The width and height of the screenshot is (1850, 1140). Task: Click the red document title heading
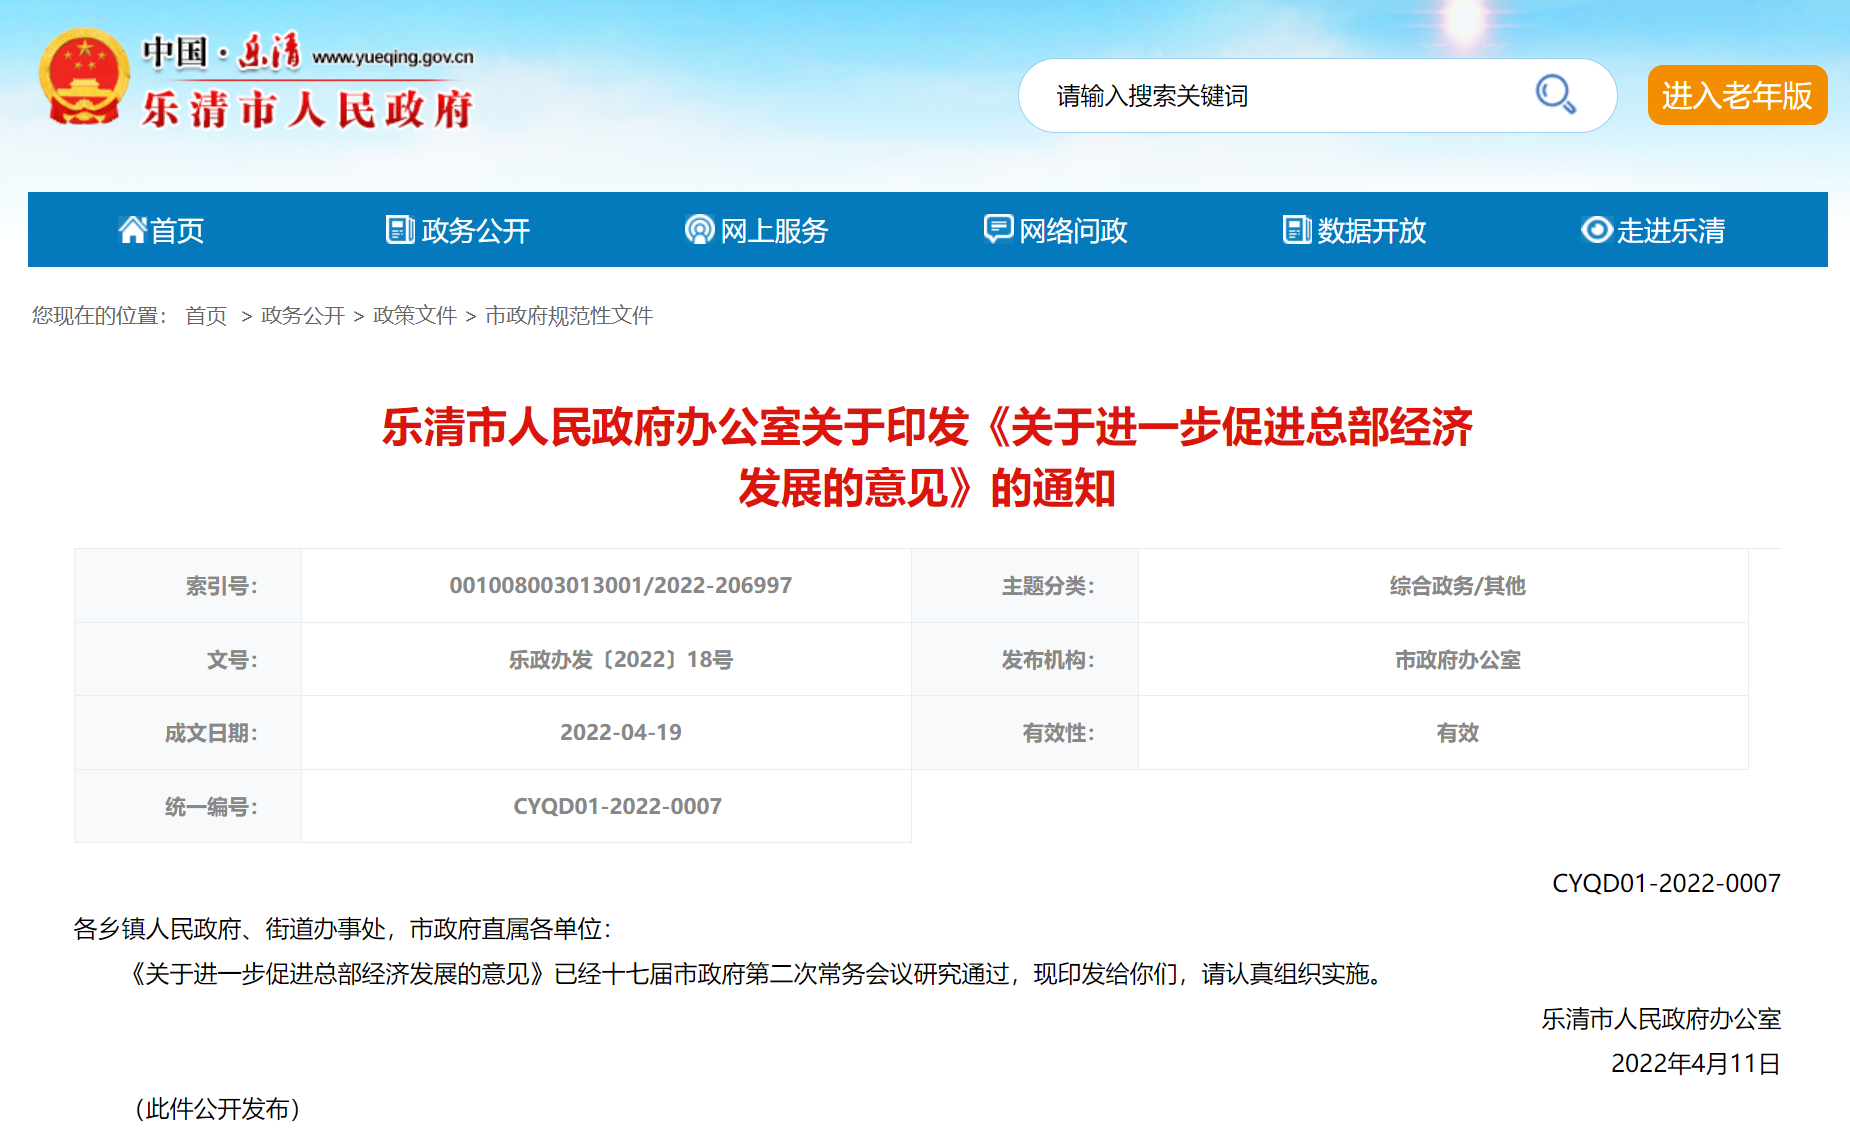tap(926, 457)
